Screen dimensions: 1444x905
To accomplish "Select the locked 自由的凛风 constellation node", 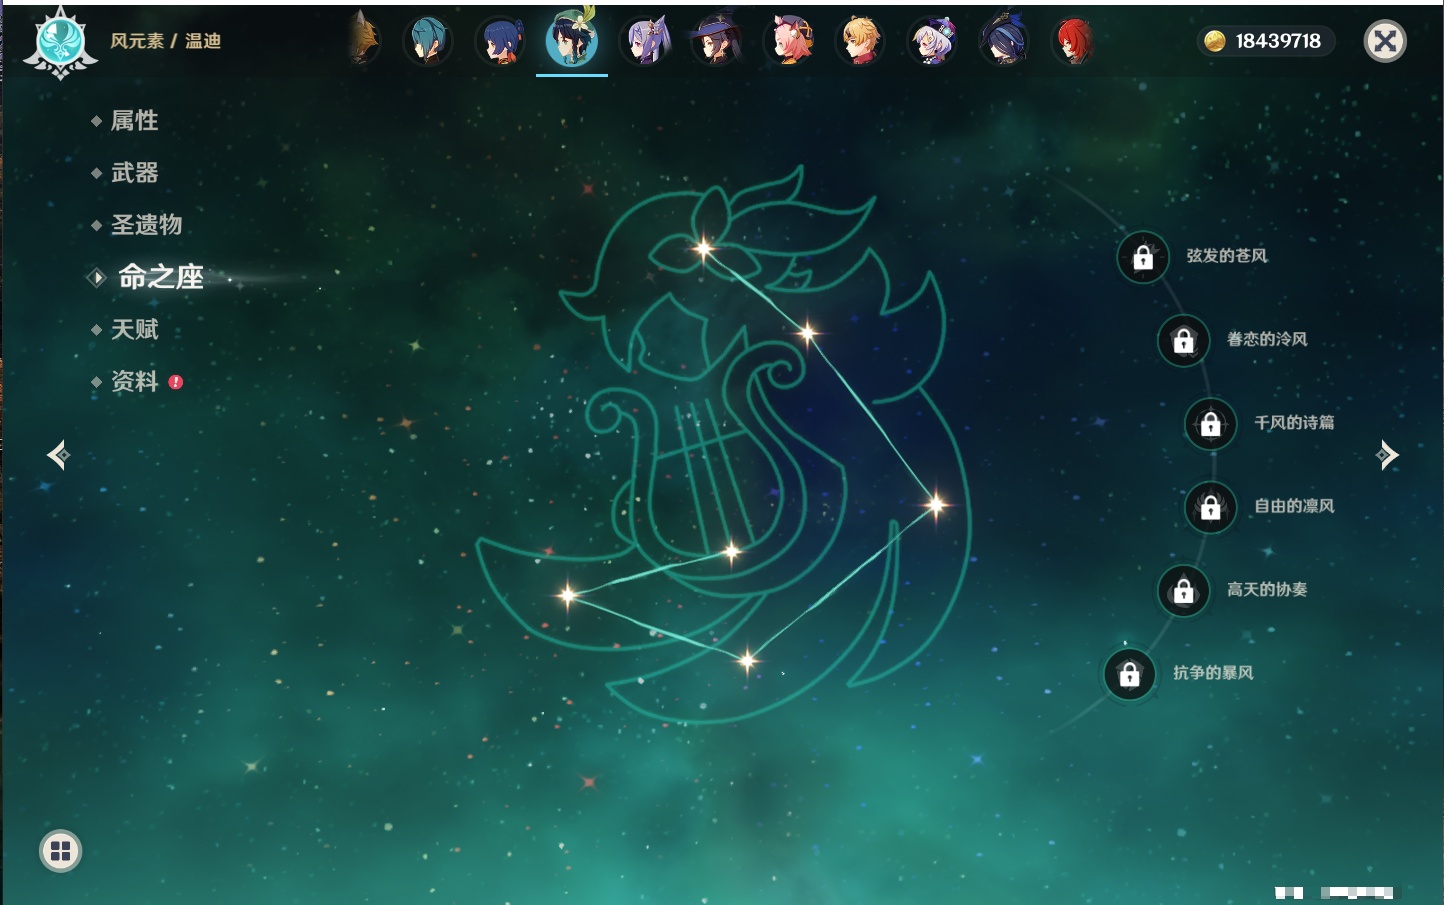I will pyautogui.click(x=1211, y=507).
